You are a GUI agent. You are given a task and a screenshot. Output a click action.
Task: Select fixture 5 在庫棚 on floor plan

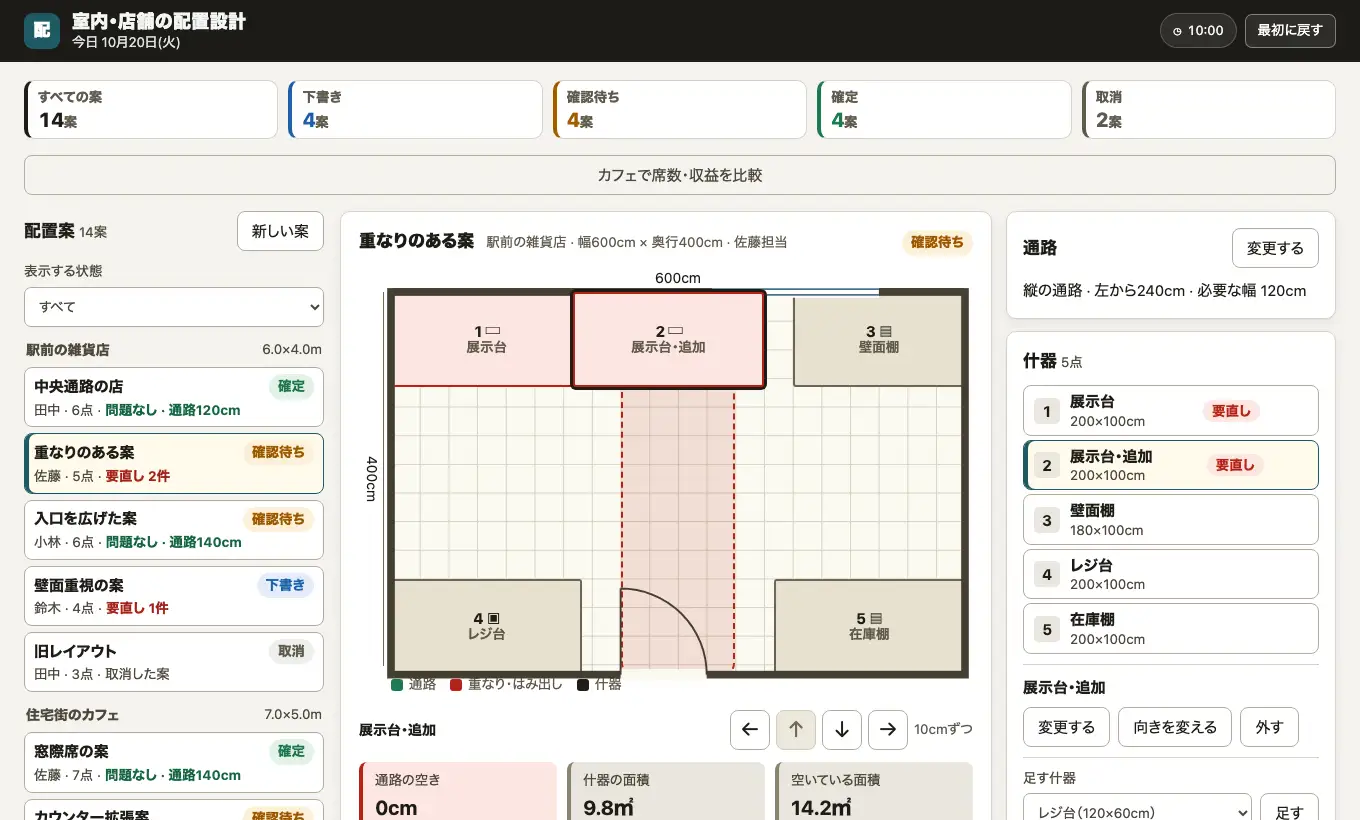click(868, 626)
